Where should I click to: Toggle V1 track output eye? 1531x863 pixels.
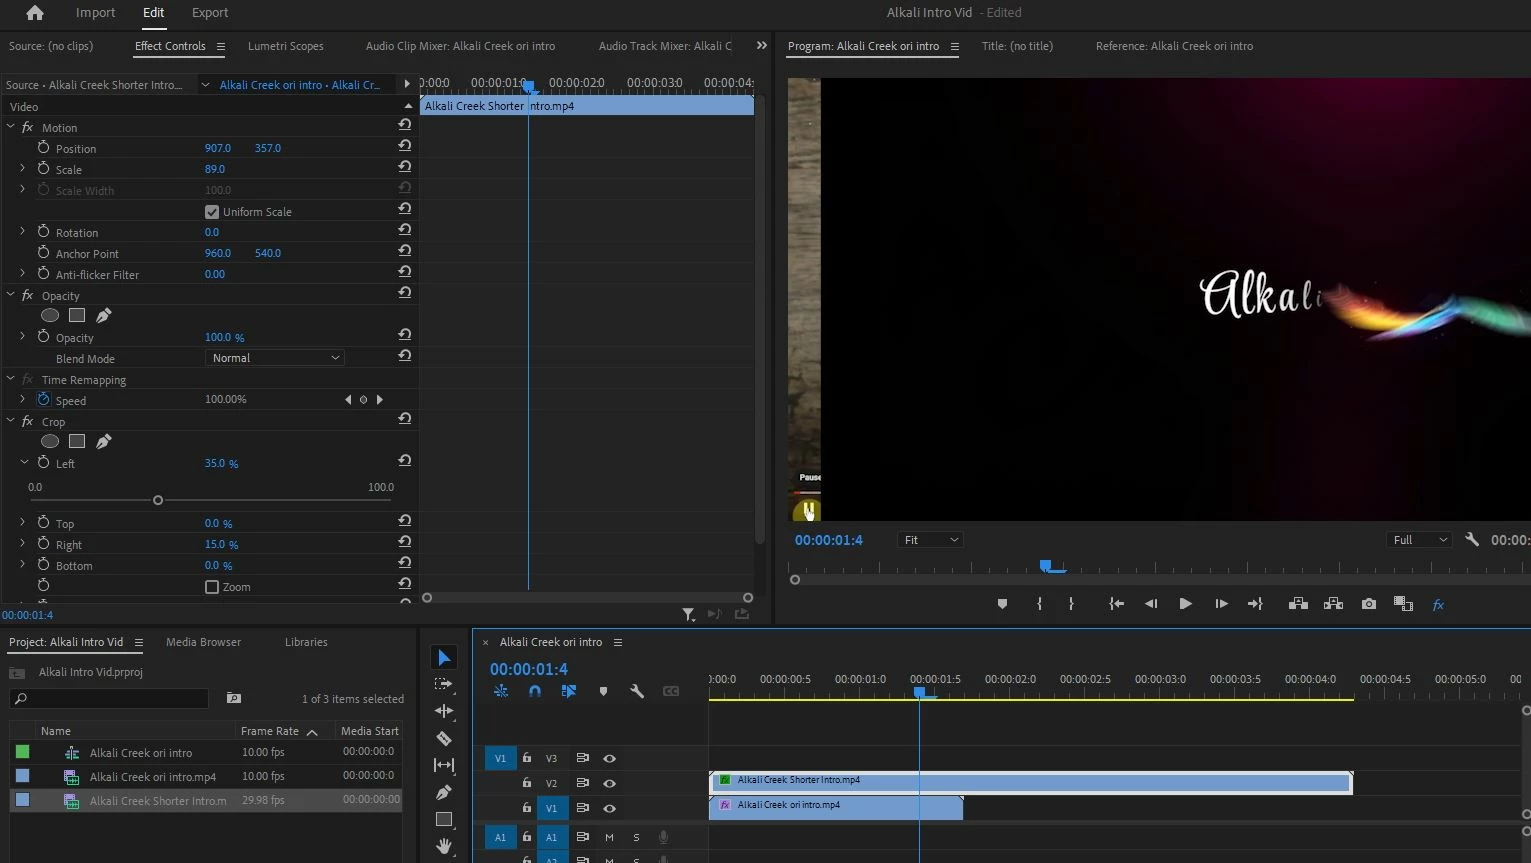pos(609,808)
